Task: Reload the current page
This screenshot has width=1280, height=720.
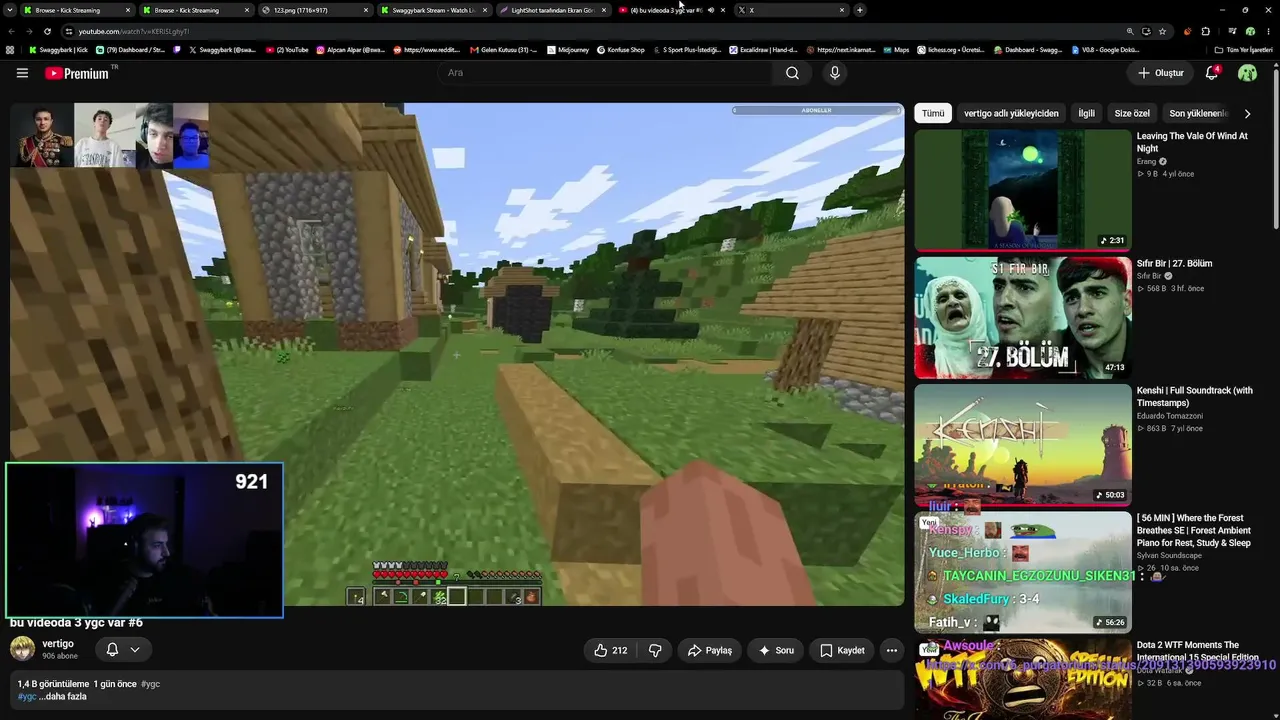Action: coord(47,31)
